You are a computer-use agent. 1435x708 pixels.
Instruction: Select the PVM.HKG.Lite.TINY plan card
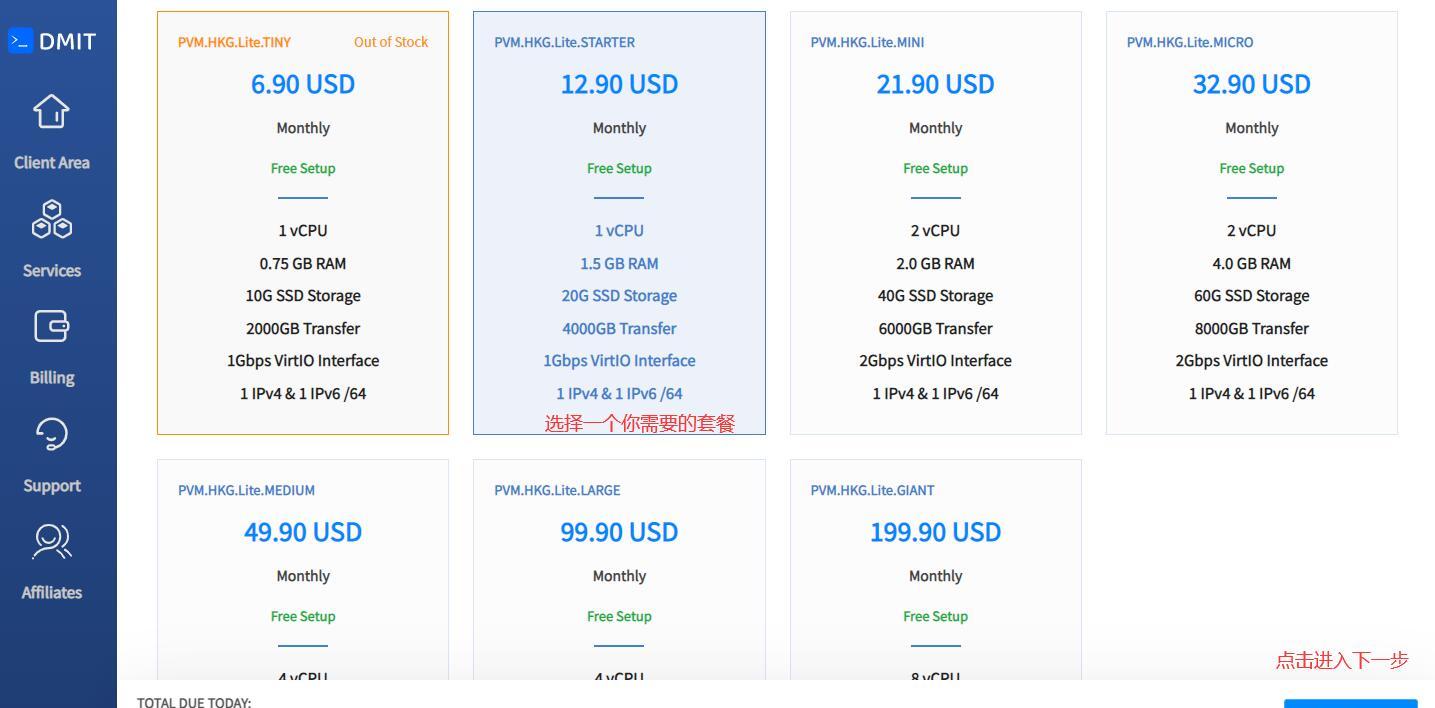(303, 223)
